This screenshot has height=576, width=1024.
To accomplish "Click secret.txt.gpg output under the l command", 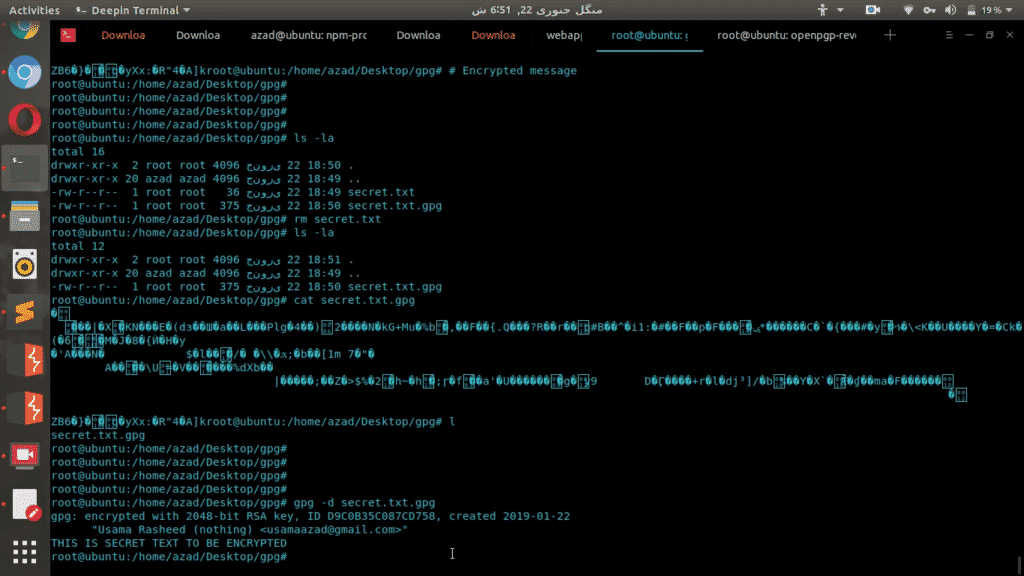I will click(x=98, y=436).
